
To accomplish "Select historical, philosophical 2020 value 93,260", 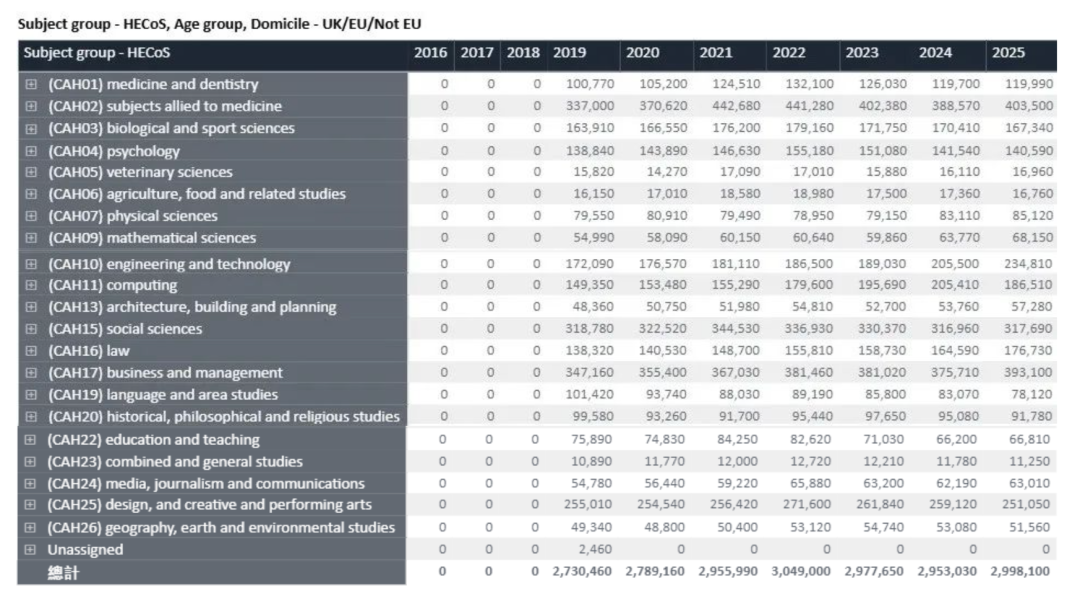I will pos(666,417).
